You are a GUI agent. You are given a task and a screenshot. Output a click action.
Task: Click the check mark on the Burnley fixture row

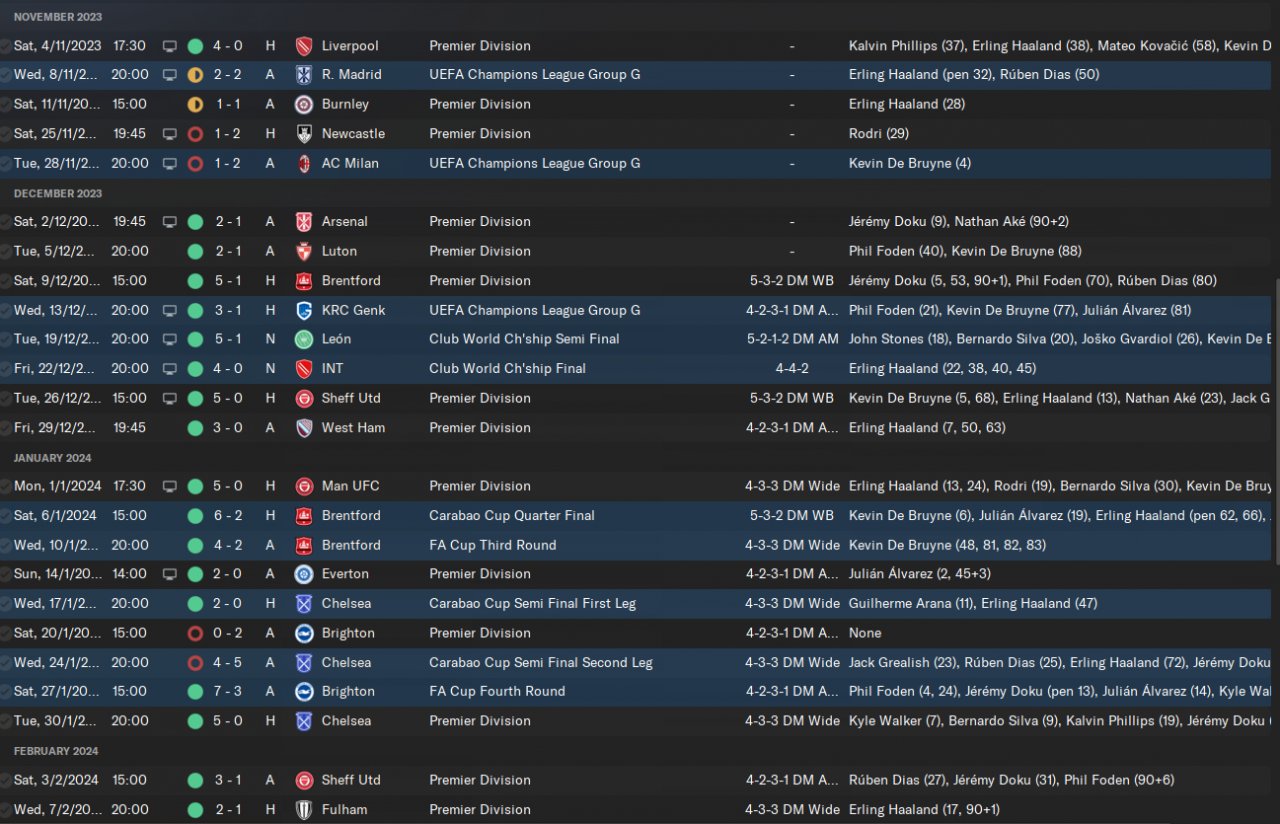[6, 104]
